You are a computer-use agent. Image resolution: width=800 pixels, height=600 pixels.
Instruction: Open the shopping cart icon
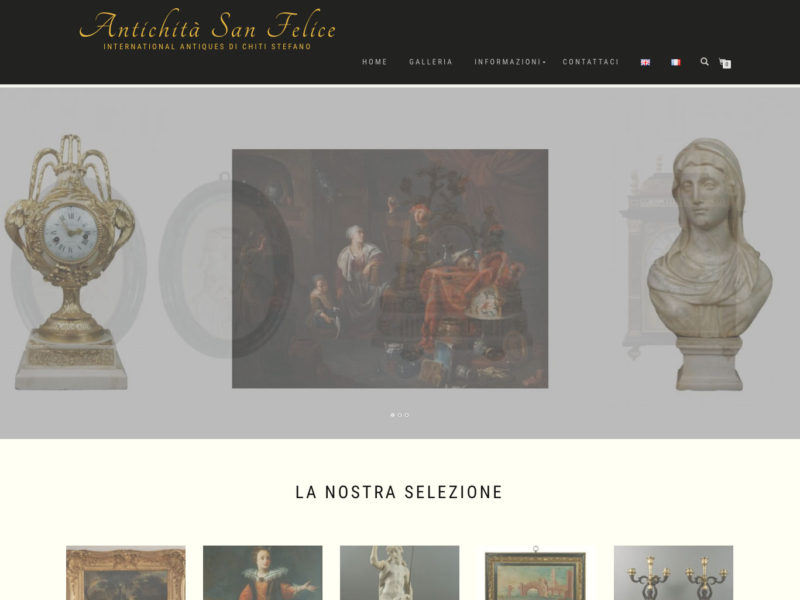[725, 63]
